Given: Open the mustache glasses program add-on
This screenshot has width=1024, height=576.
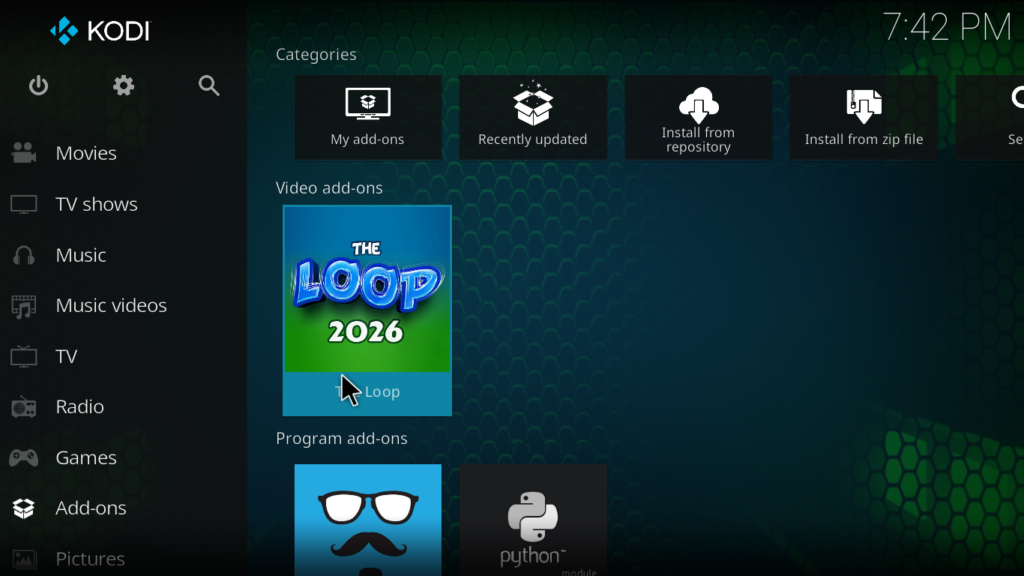Looking at the screenshot, I should point(368,520).
